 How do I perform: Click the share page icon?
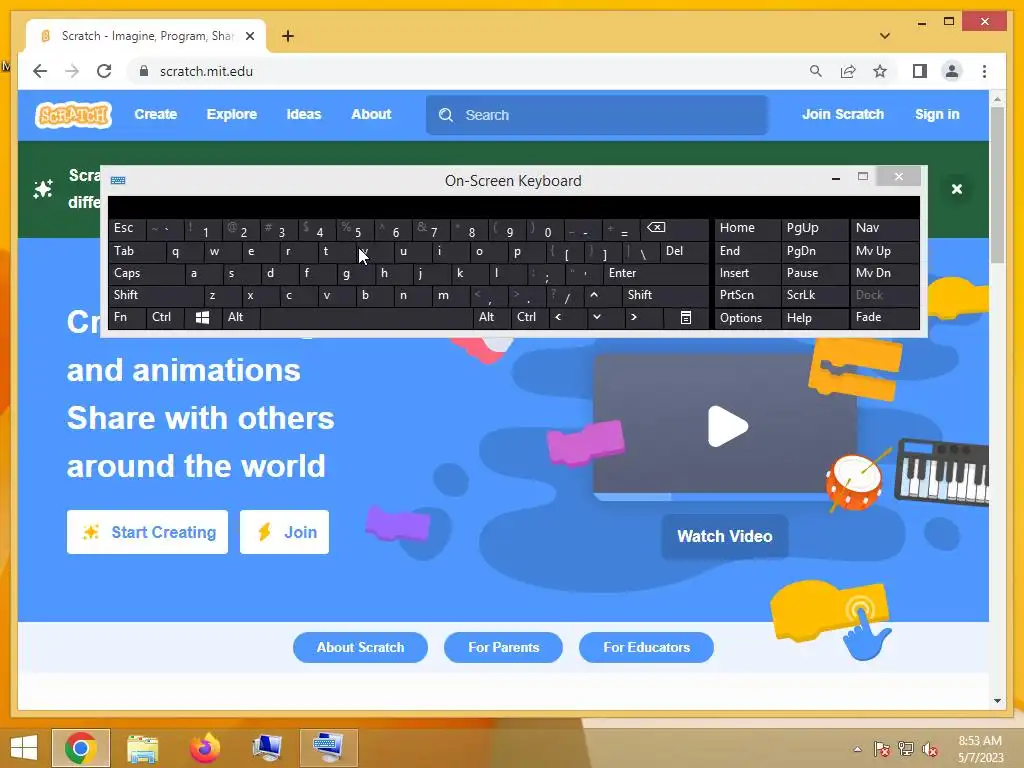[848, 71]
